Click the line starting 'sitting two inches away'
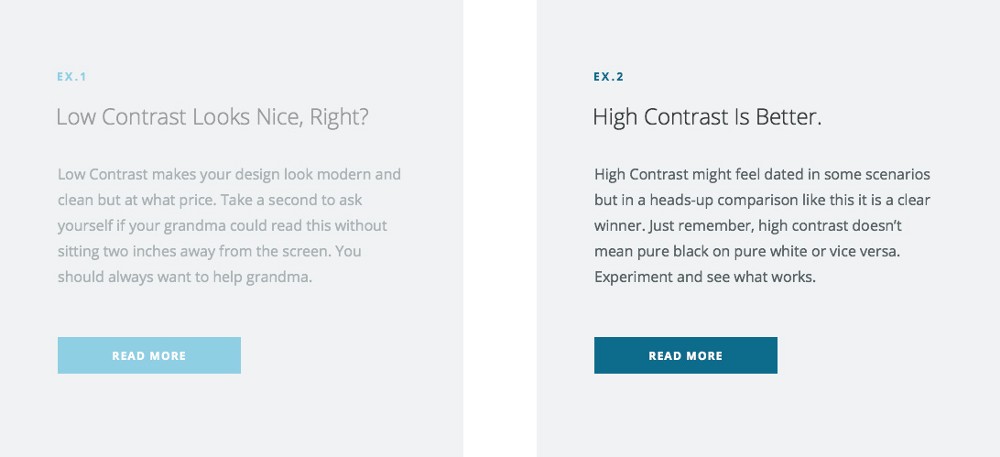Viewport: 1000px width, 457px height. [209, 251]
